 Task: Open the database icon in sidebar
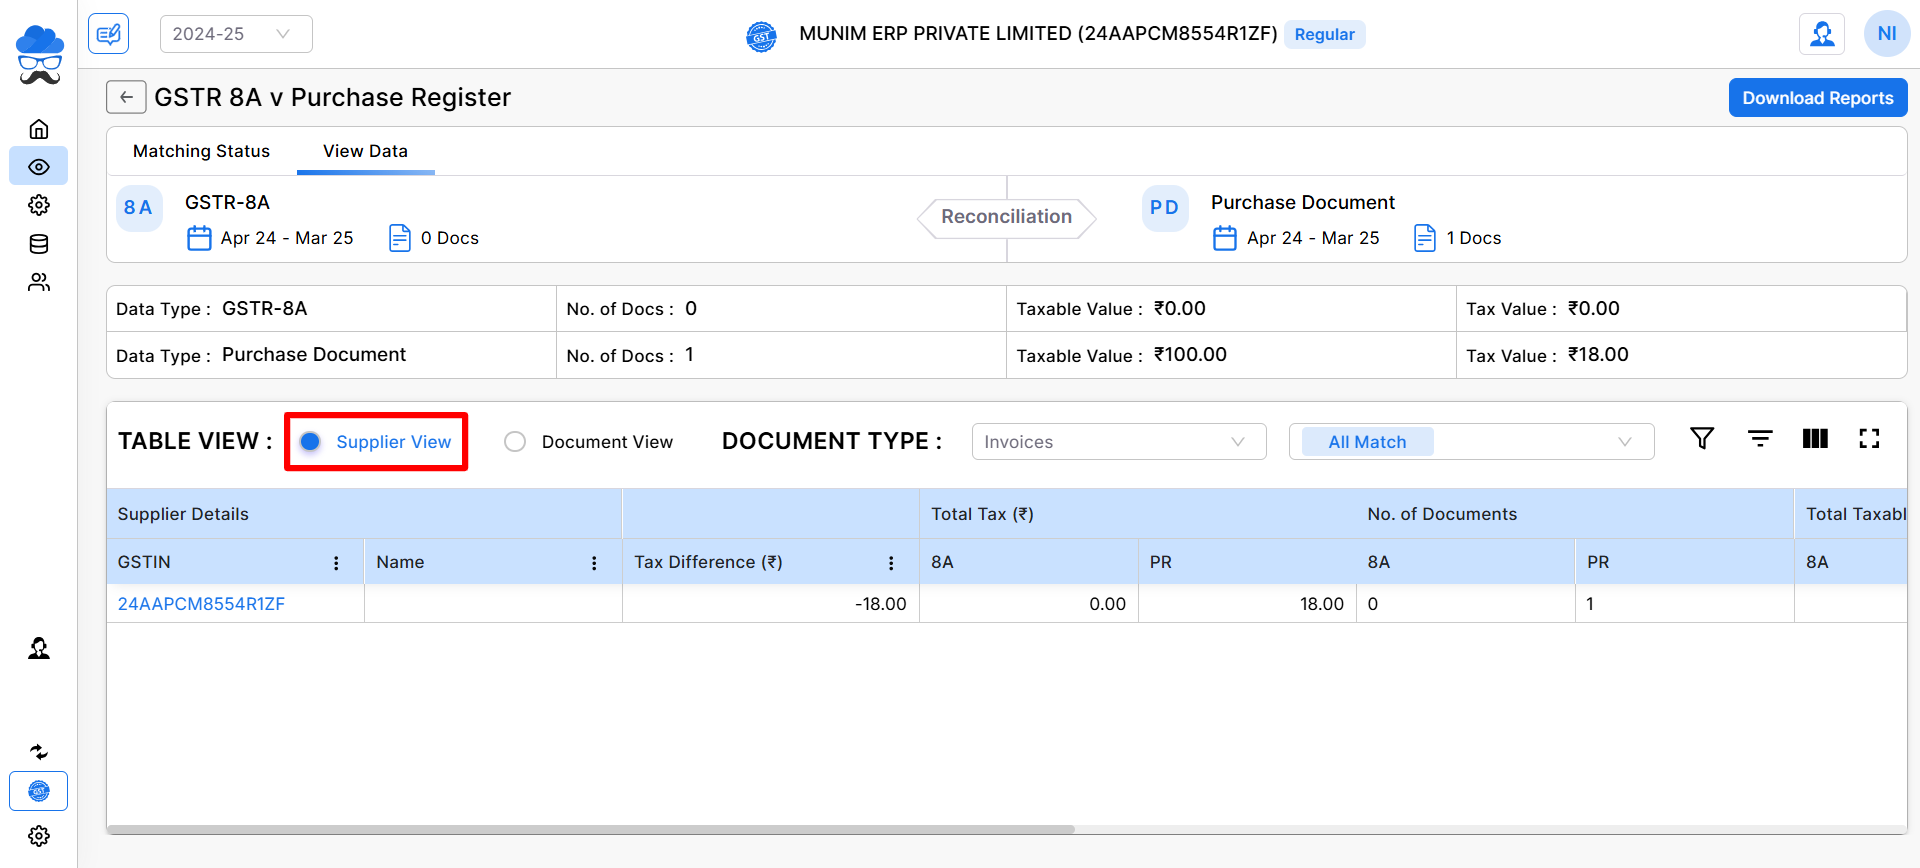coord(39,244)
